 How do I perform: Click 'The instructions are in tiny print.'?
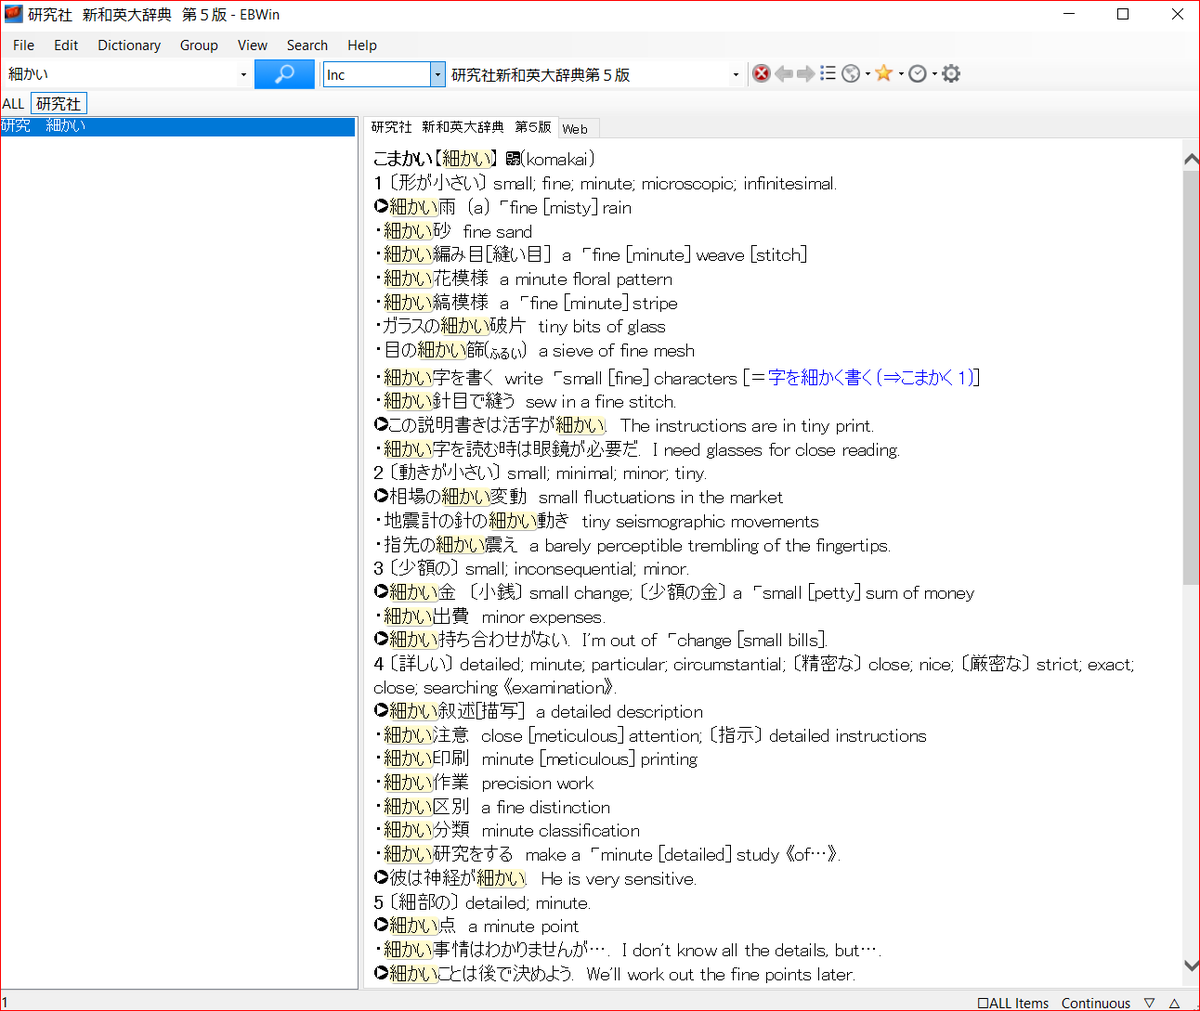pyautogui.click(x=747, y=426)
